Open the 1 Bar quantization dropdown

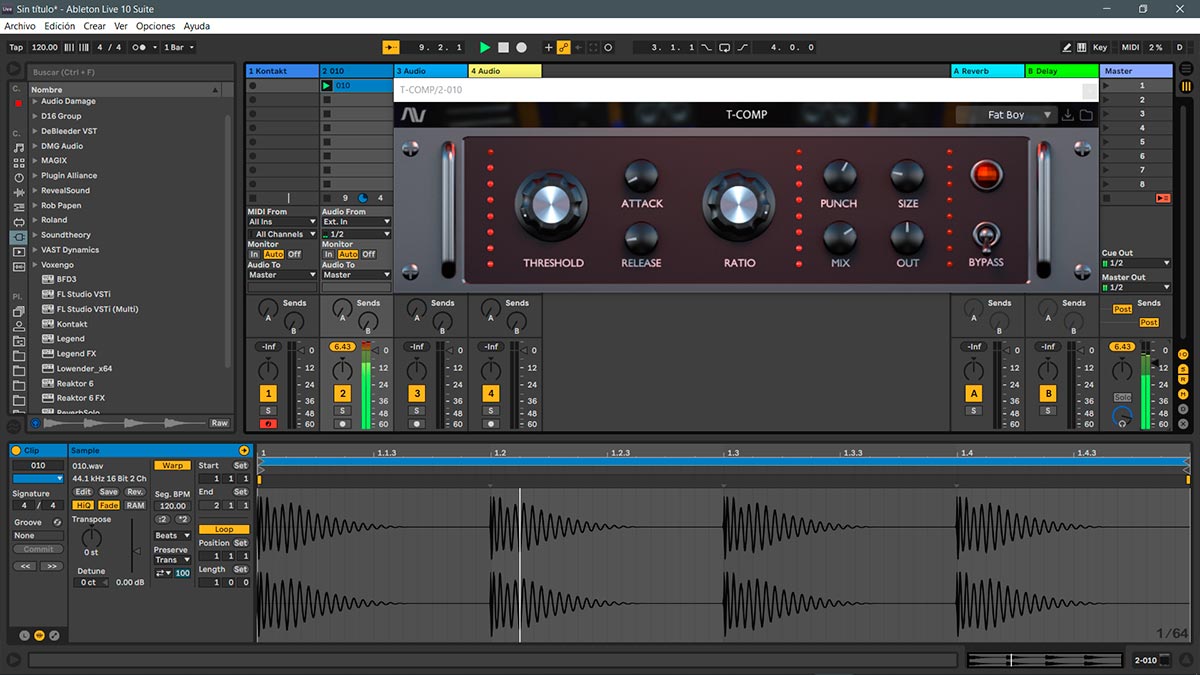coord(179,47)
